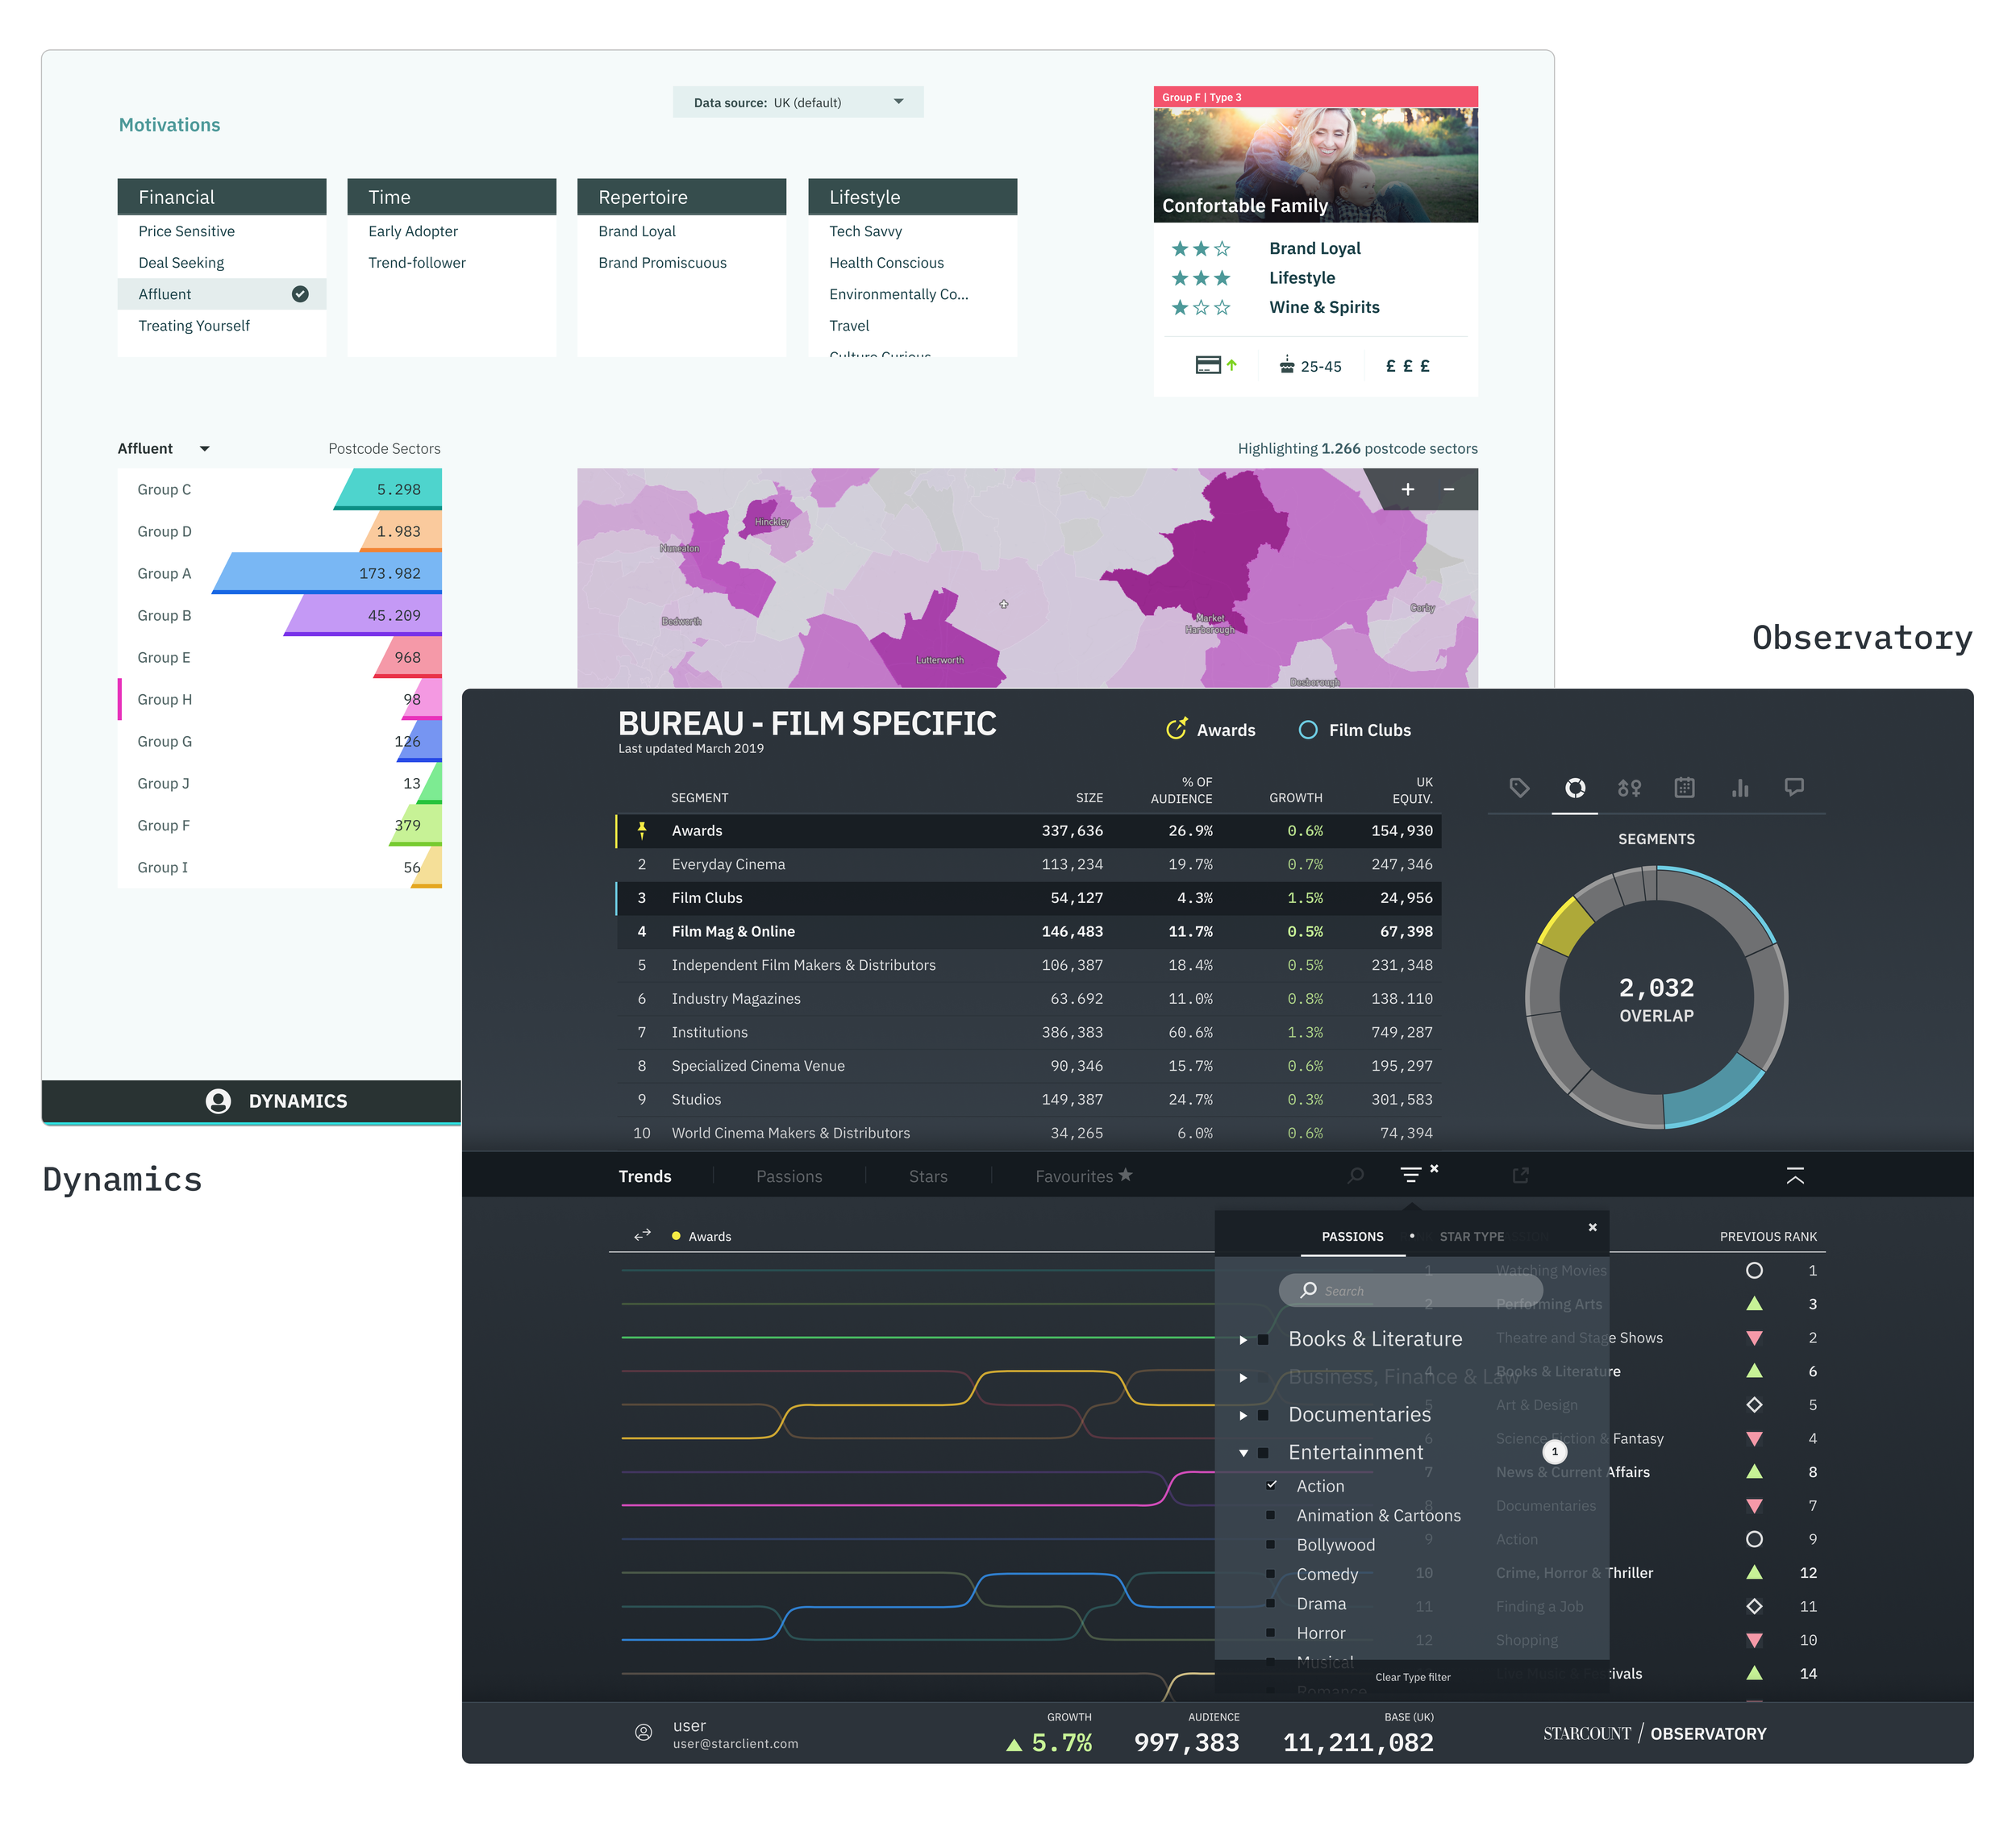Click Clear Type filter link
The height and width of the screenshot is (1831, 2016).
coord(1412,1677)
